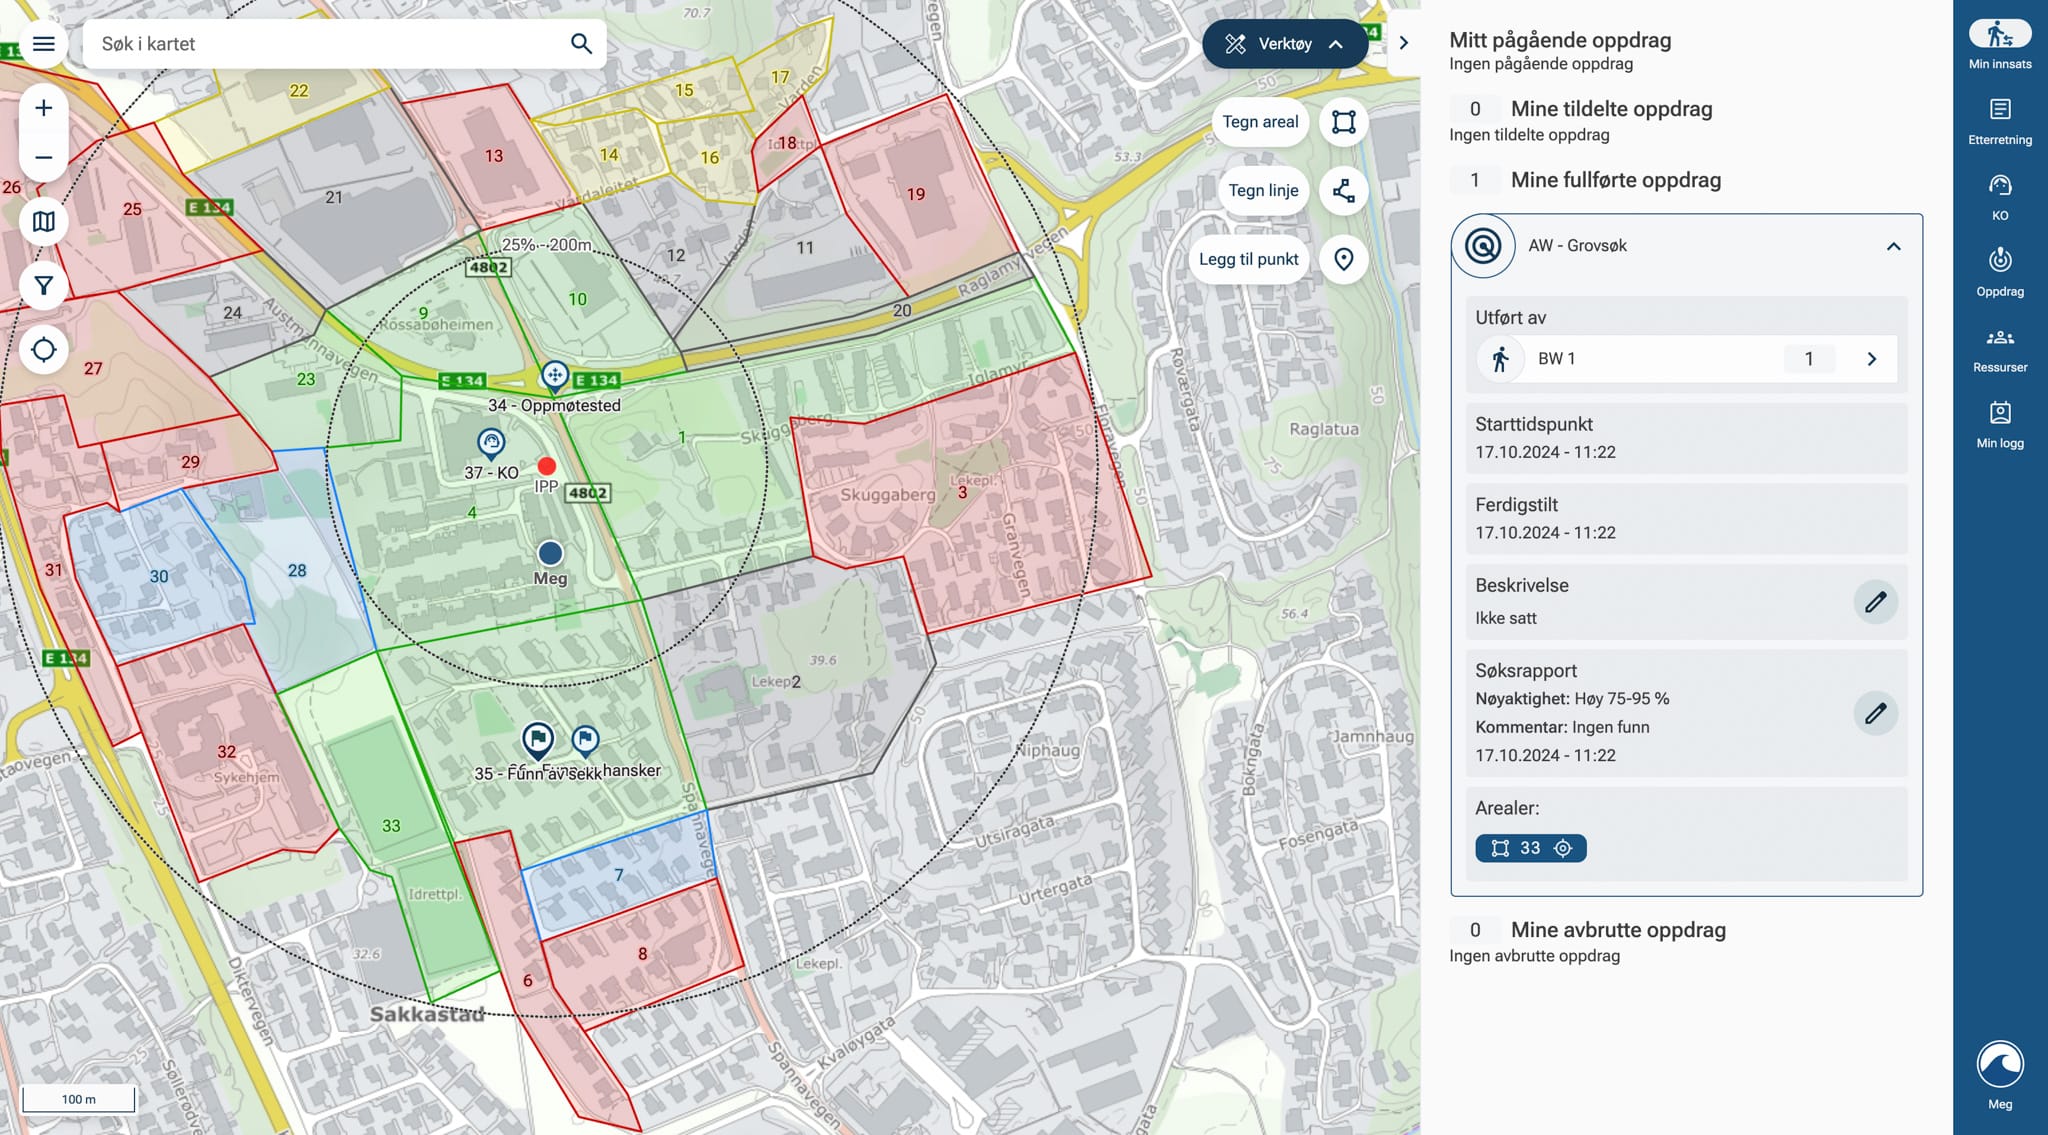Viewport: 2048px width, 1135px height.
Task: Click the map zoom-in plus button
Action: pos(43,108)
